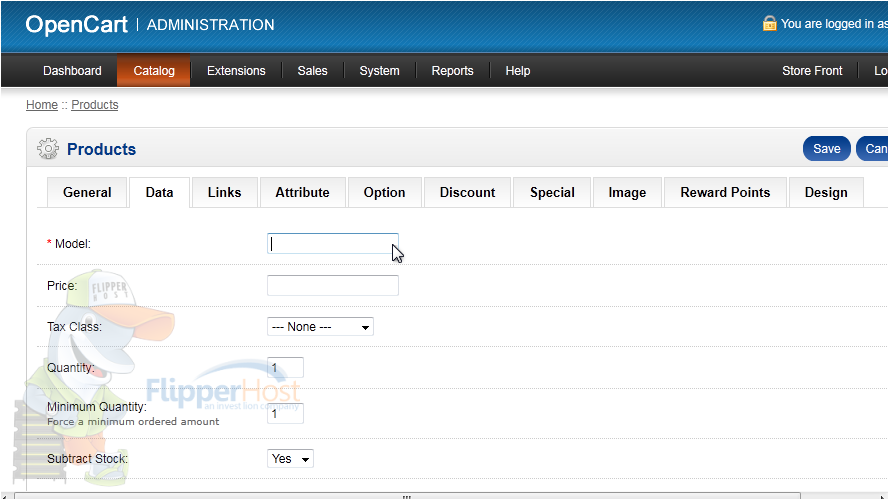This screenshot has width=889, height=500.
Task: Click the OpenCart logo text
Action: coord(77,24)
